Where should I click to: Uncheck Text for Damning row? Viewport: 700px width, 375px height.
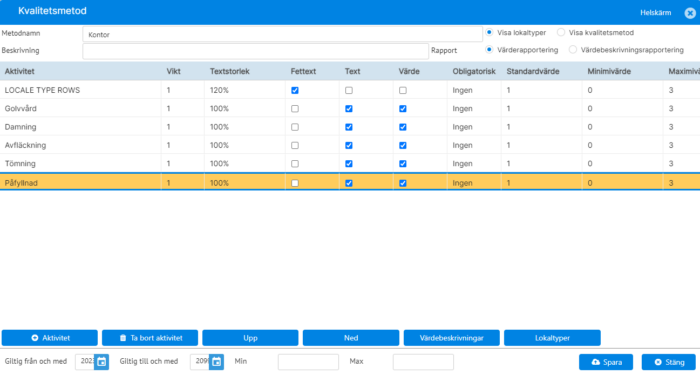(349, 127)
